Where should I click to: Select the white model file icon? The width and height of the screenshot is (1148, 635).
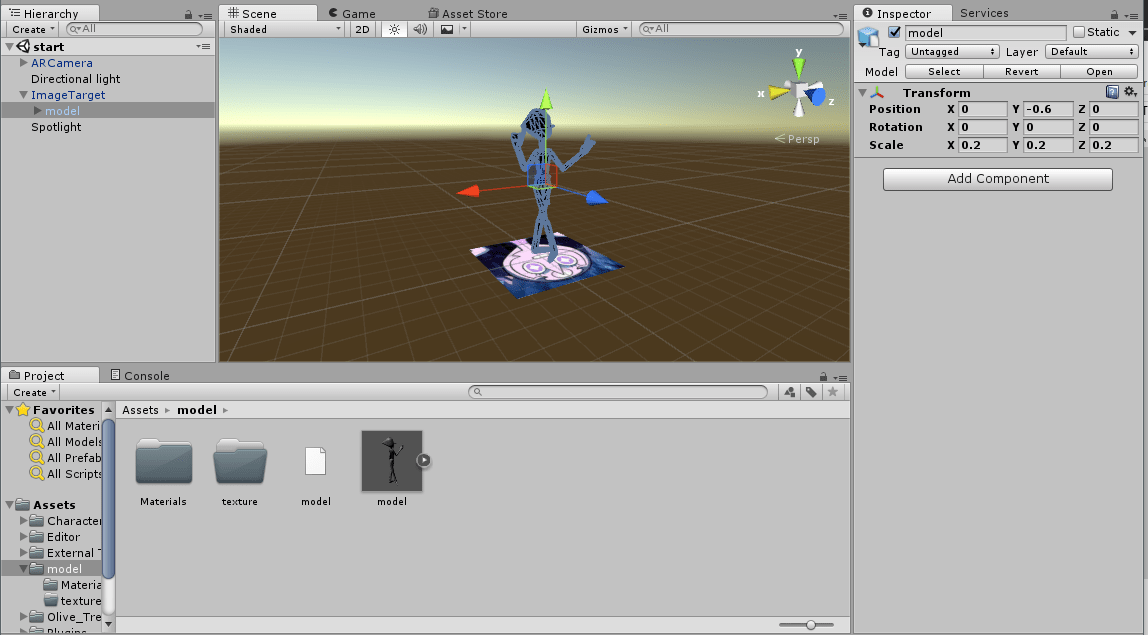pyautogui.click(x=316, y=461)
